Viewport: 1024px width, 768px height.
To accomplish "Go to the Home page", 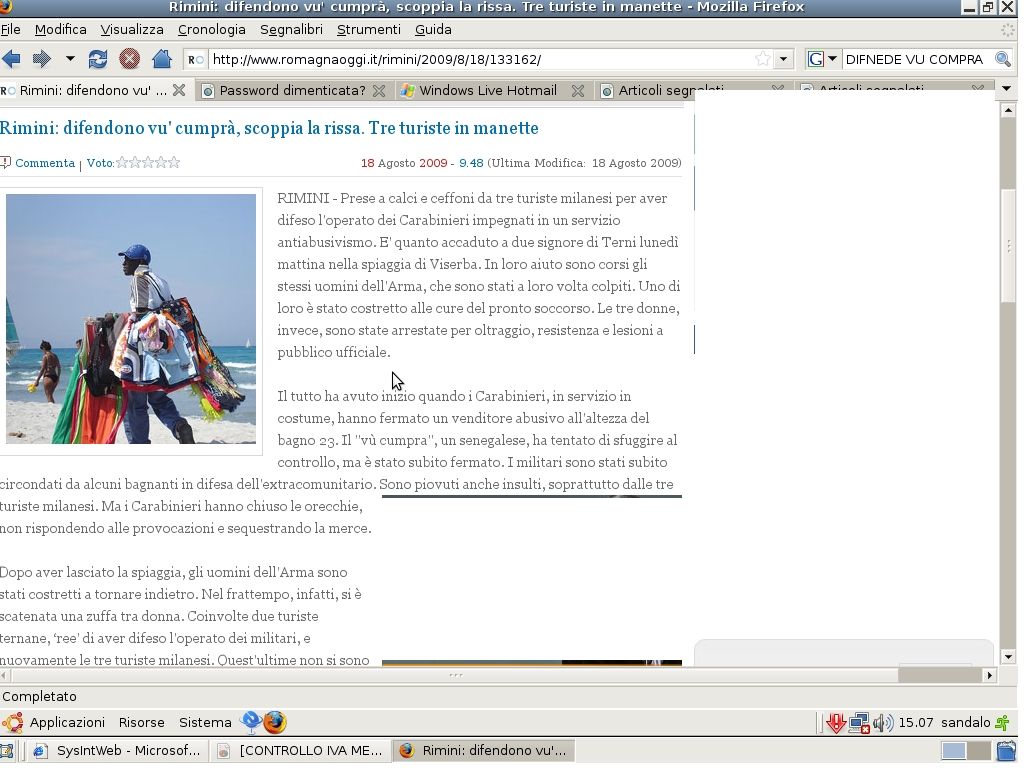I will click(160, 59).
